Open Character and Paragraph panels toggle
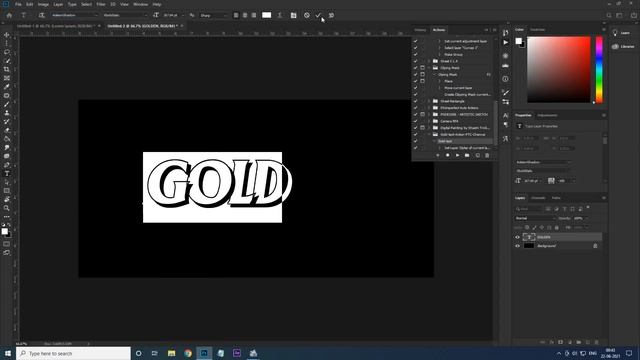The width and height of the screenshot is (640, 360). 293,15
